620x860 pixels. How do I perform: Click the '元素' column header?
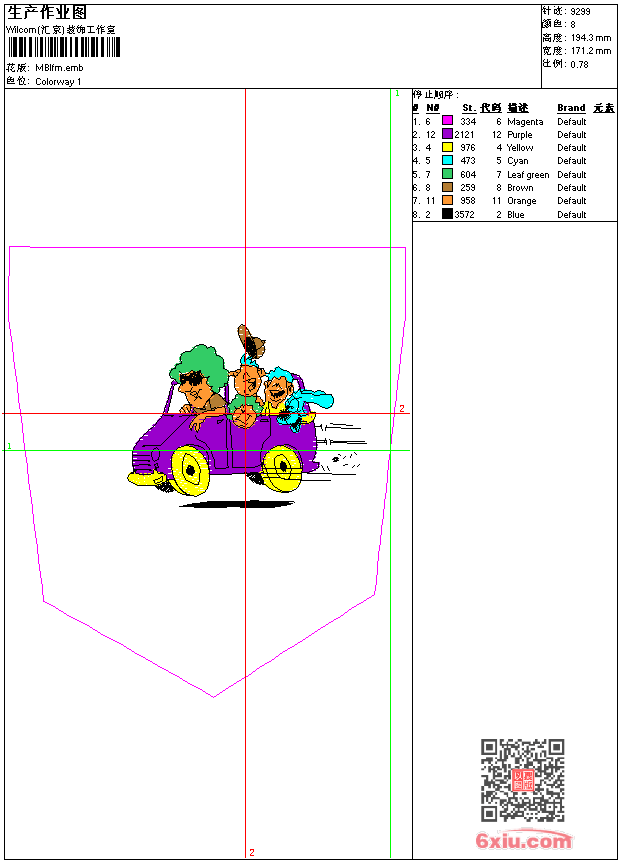(604, 108)
